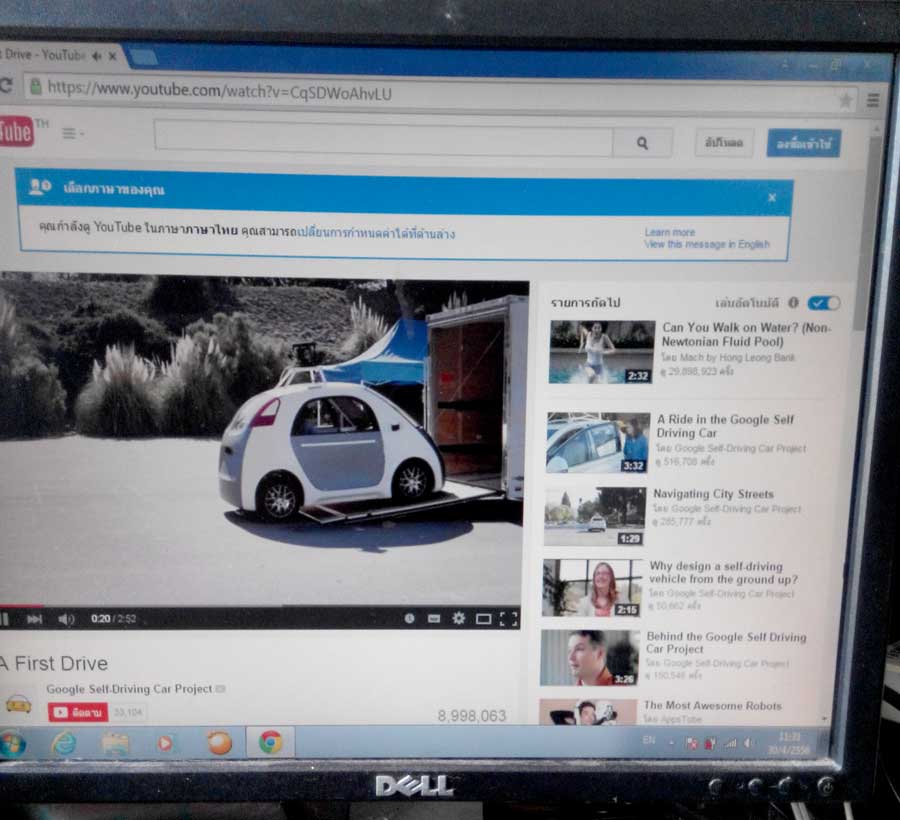Viewport: 900px width, 820px height.
Task: Bookmark the page with the star icon
Action: pyautogui.click(x=845, y=100)
